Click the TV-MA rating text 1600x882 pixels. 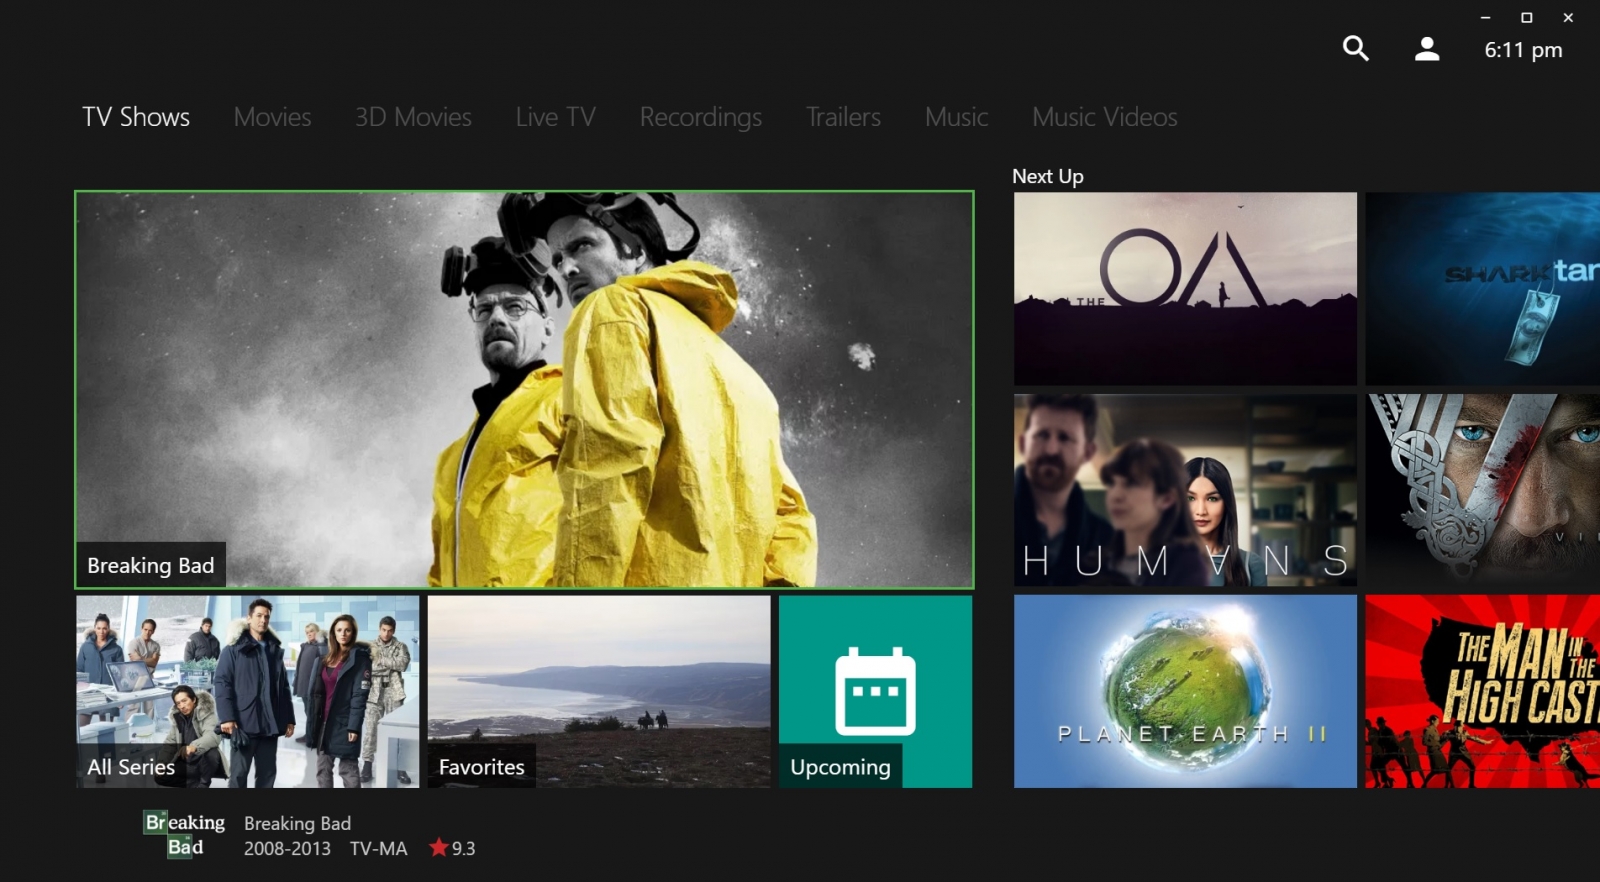point(379,848)
